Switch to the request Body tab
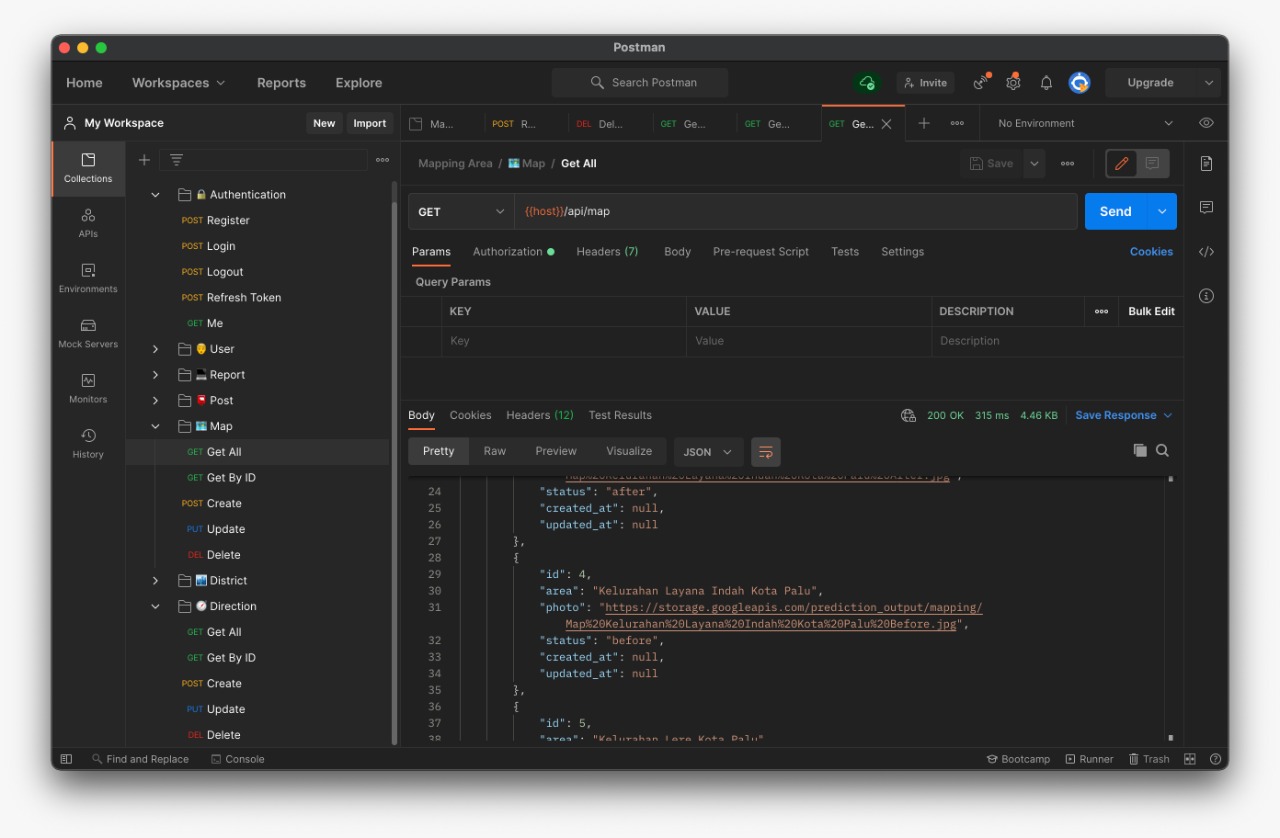Screen dimensions: 1280x838 [x=677, y=252]
